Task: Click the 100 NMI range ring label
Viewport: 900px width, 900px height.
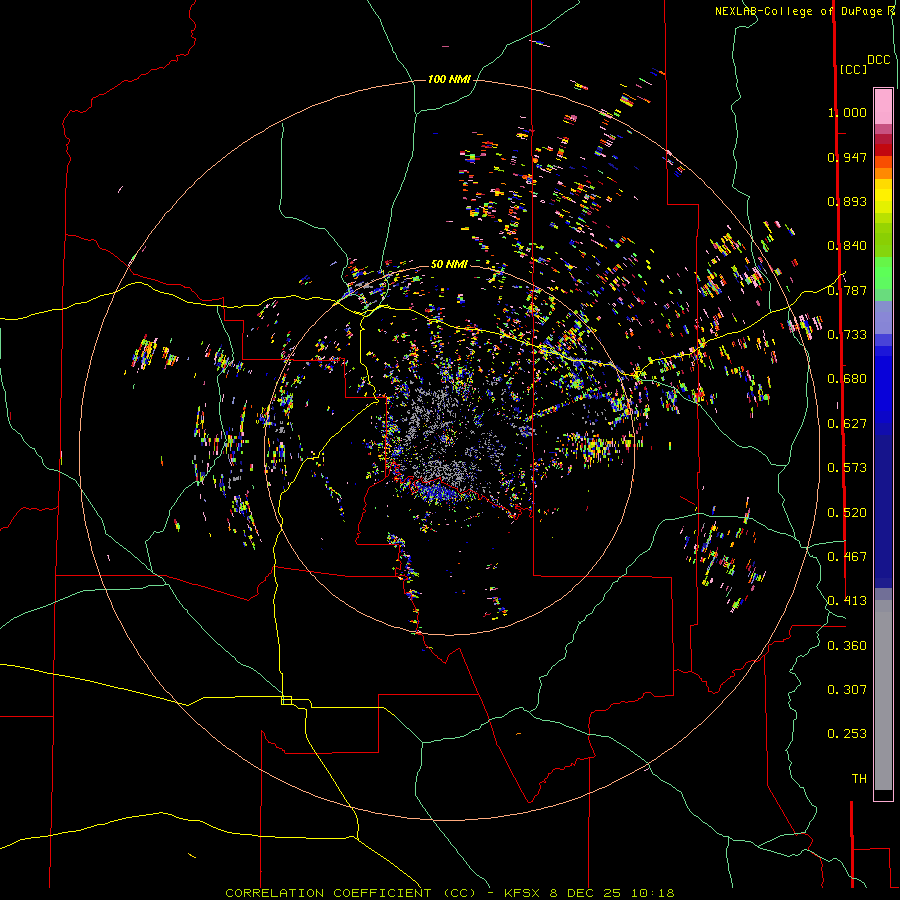Action: click(x=449, y=79)
